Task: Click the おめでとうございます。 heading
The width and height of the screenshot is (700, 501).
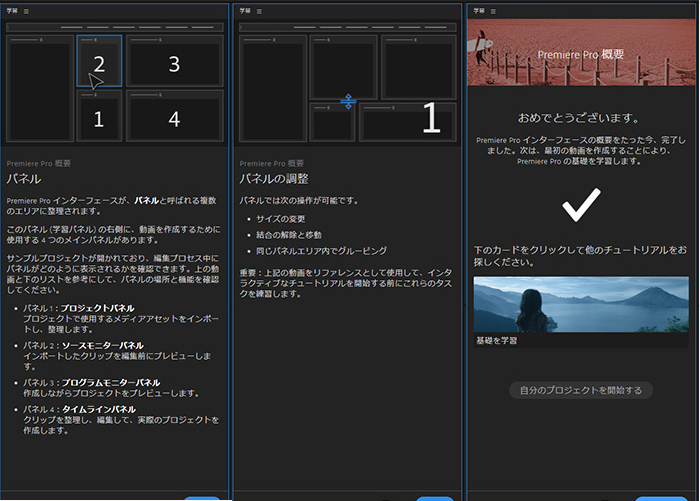Action: coord(579,118)
